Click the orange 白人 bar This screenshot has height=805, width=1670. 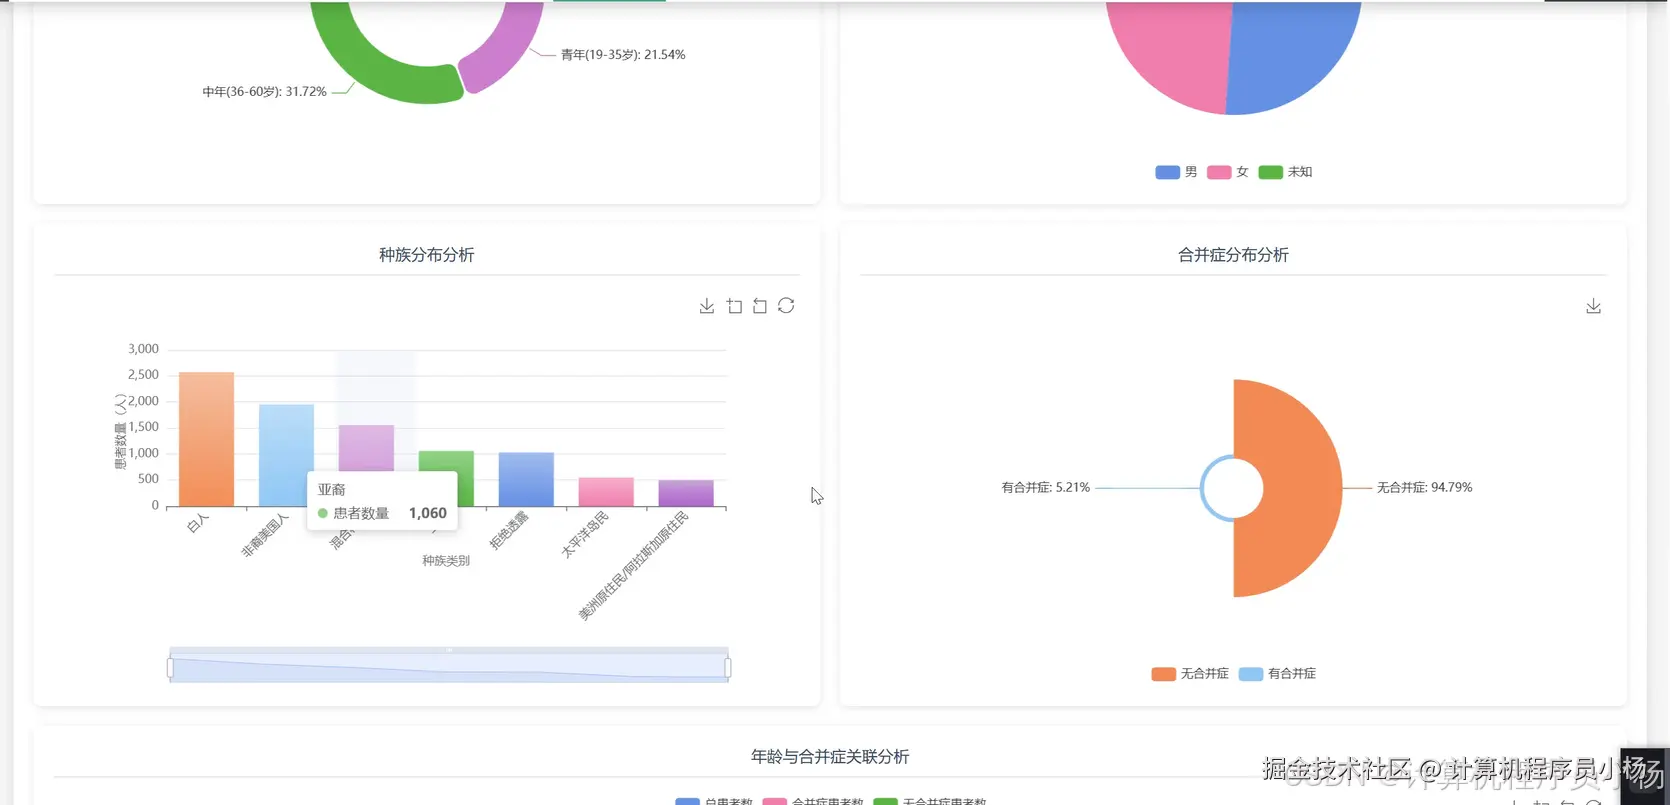point(206,439)
